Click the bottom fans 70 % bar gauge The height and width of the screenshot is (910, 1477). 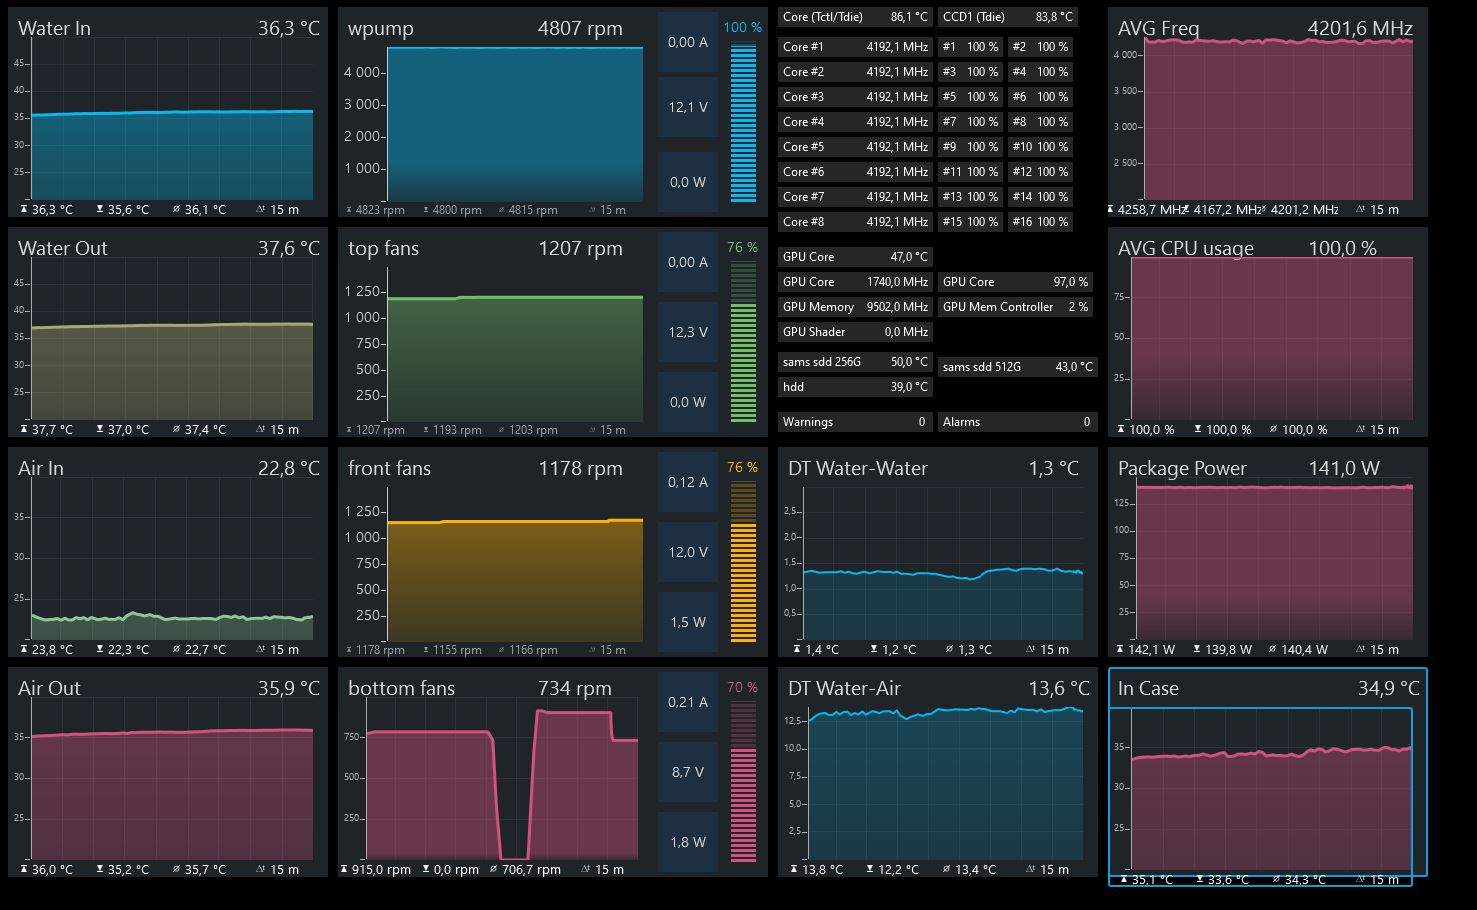tap(743, 782)
